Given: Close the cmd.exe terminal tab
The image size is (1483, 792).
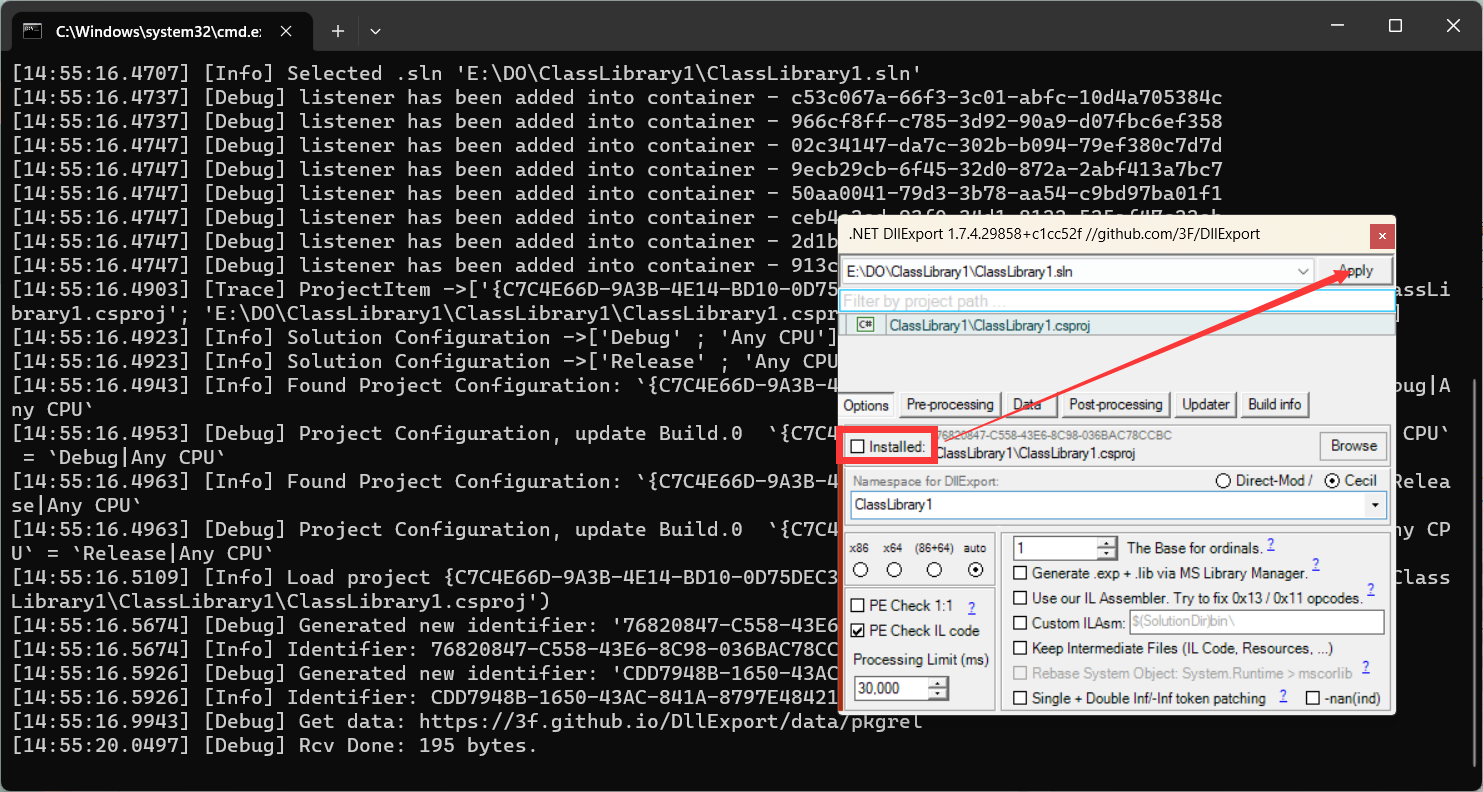Looking at the screenshot, I should (x=289, y=31).
